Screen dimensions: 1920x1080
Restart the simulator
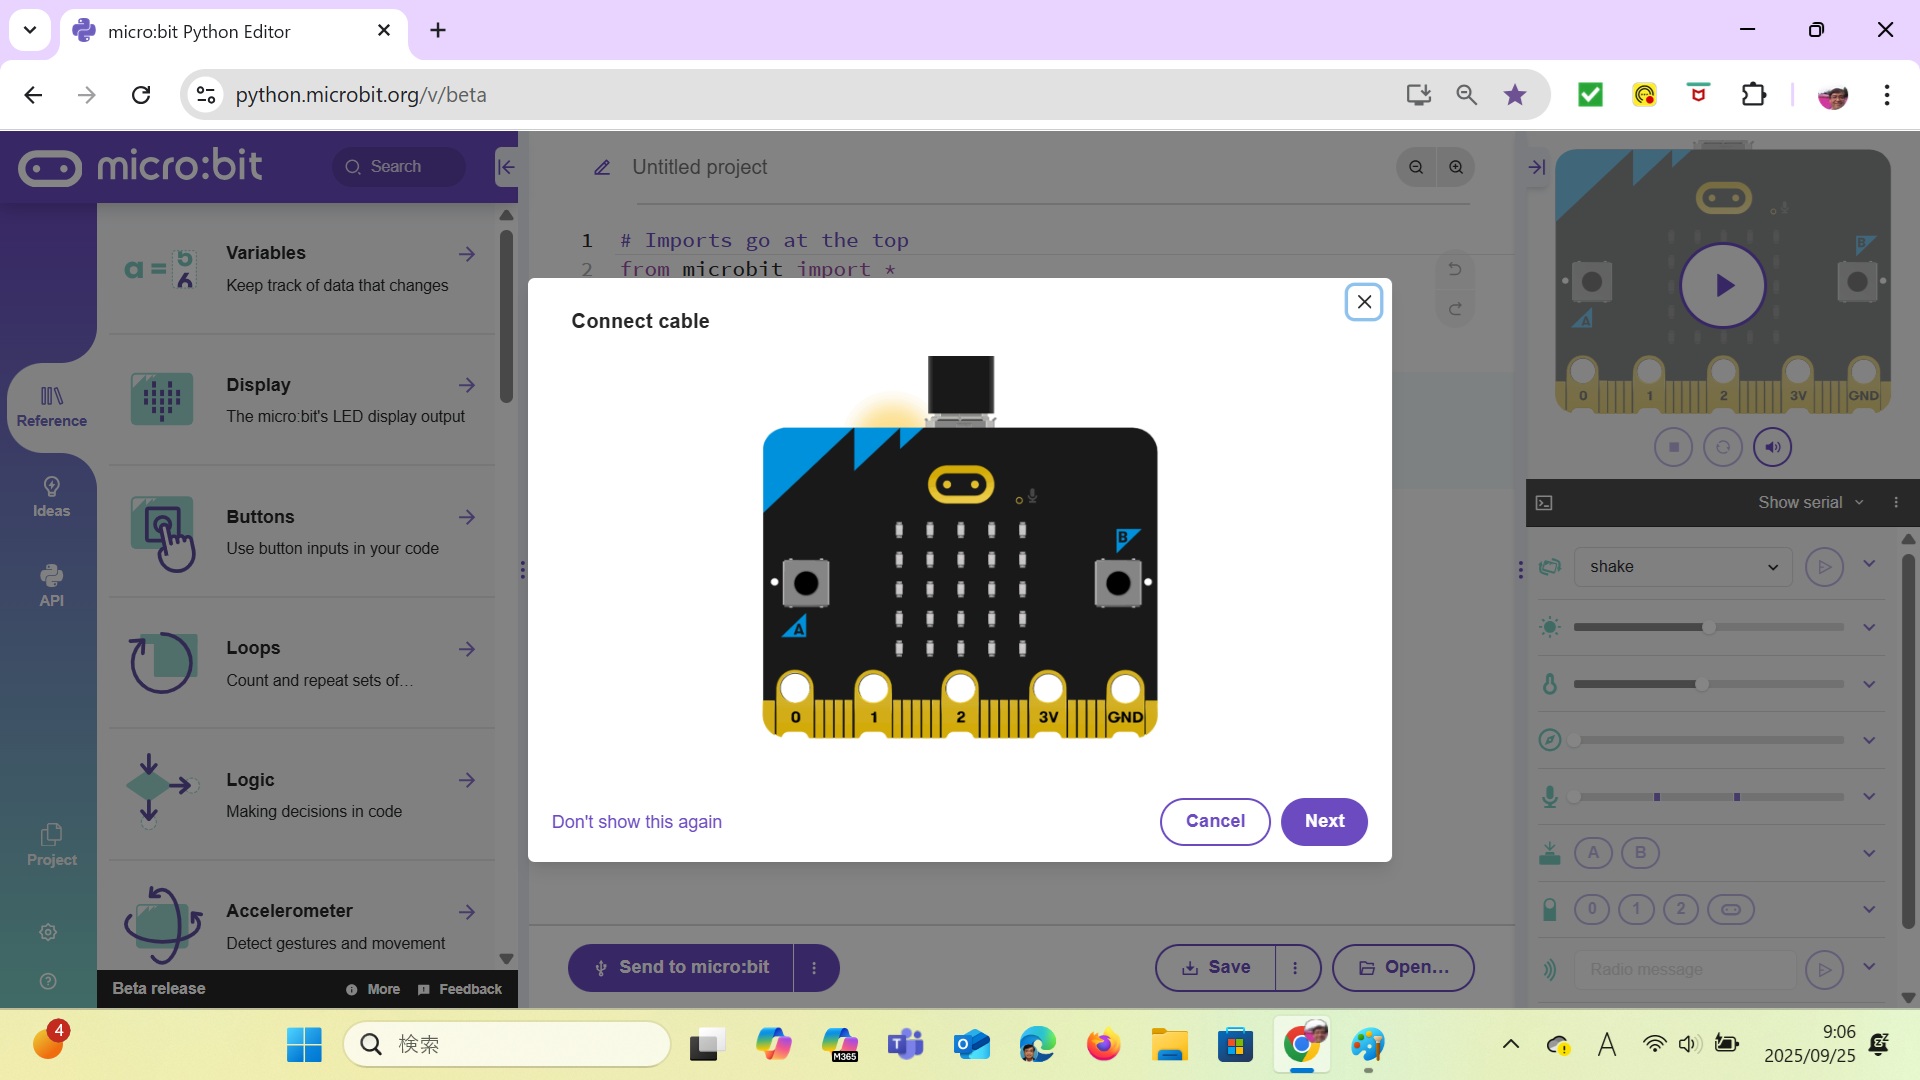tap(1722, 447)
